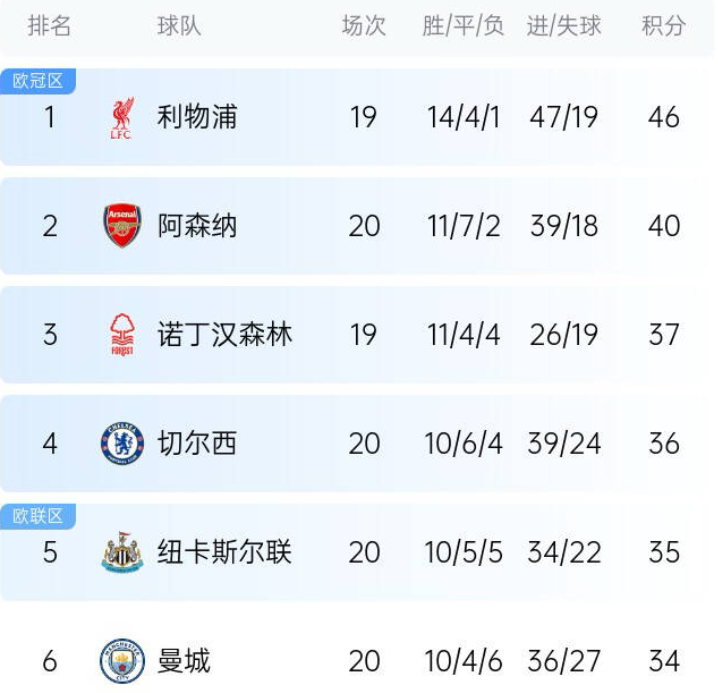Select the 切尔西 team name

[x=196, y=443]
